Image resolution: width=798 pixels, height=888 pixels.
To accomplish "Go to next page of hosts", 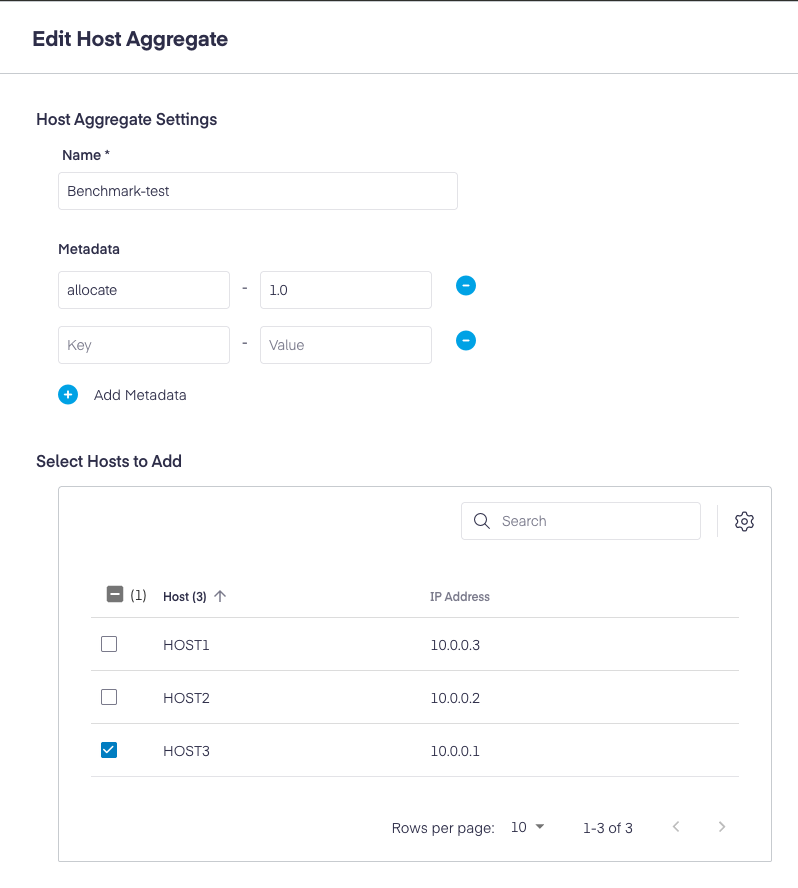I will coord(722,827).
